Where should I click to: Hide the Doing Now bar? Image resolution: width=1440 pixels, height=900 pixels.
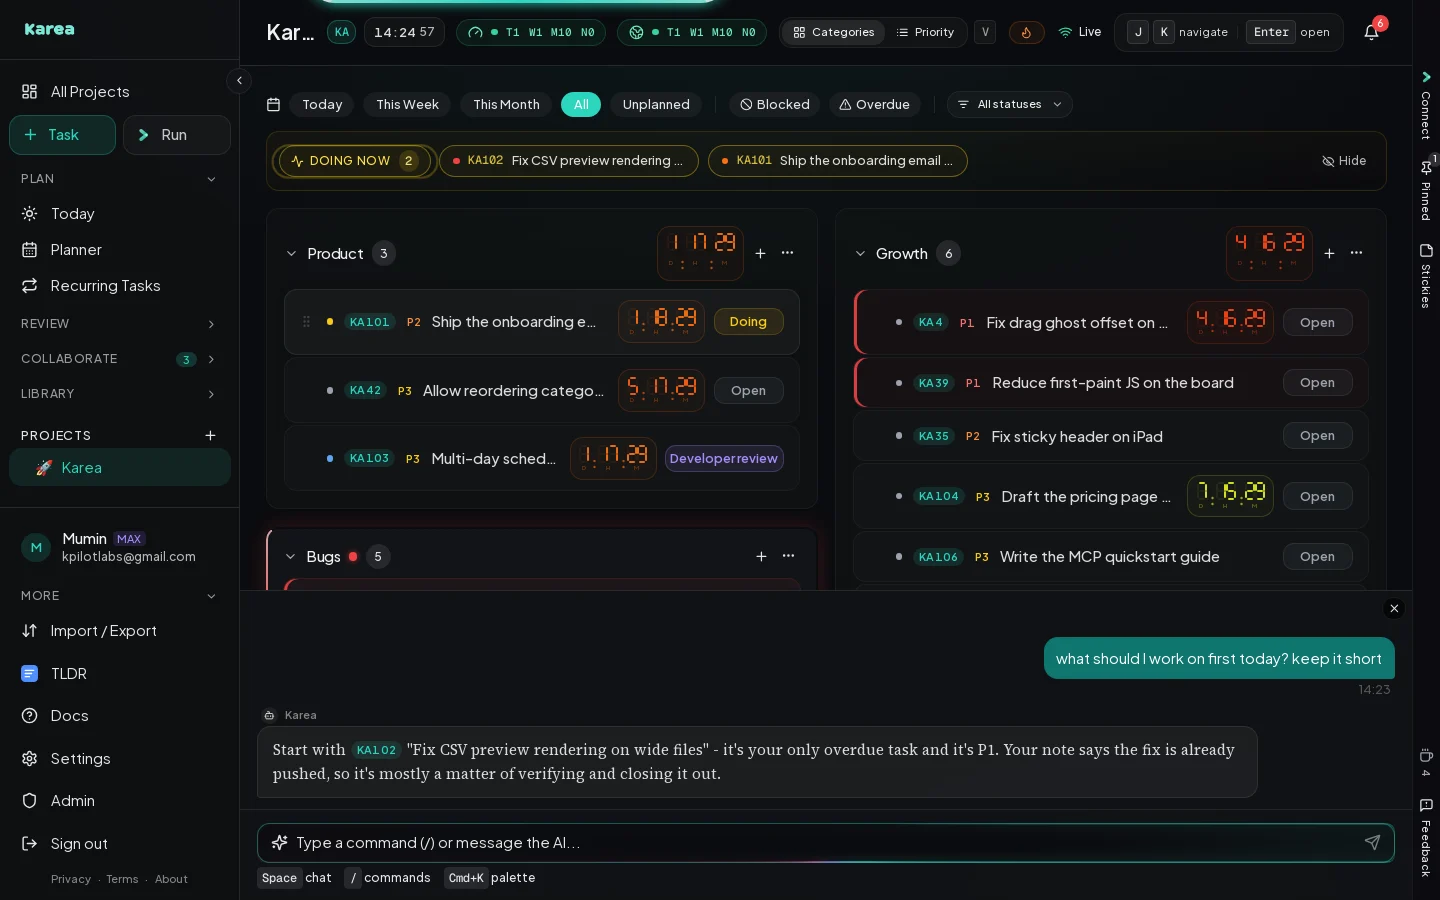pyautogui.click(x=1344, y=161)
